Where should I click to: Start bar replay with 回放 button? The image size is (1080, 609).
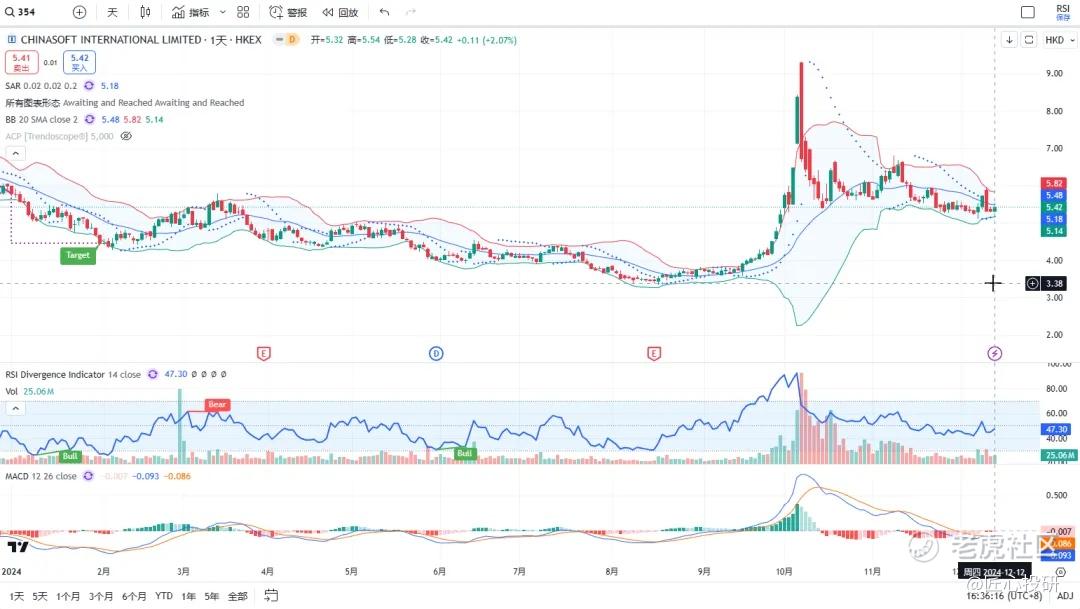[x=340, y=12]
